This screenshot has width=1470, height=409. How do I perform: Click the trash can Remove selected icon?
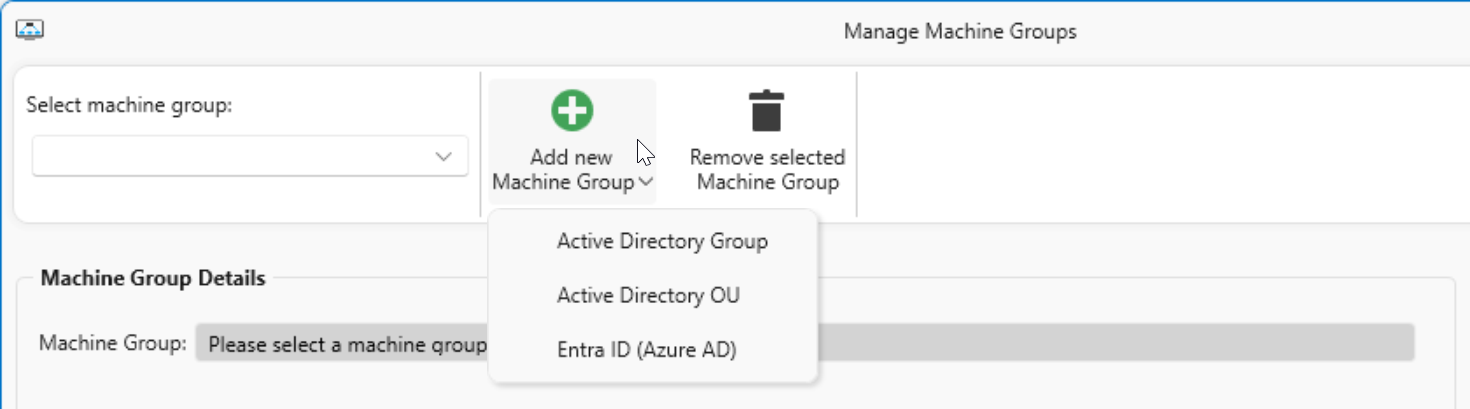tap(767, 110)
